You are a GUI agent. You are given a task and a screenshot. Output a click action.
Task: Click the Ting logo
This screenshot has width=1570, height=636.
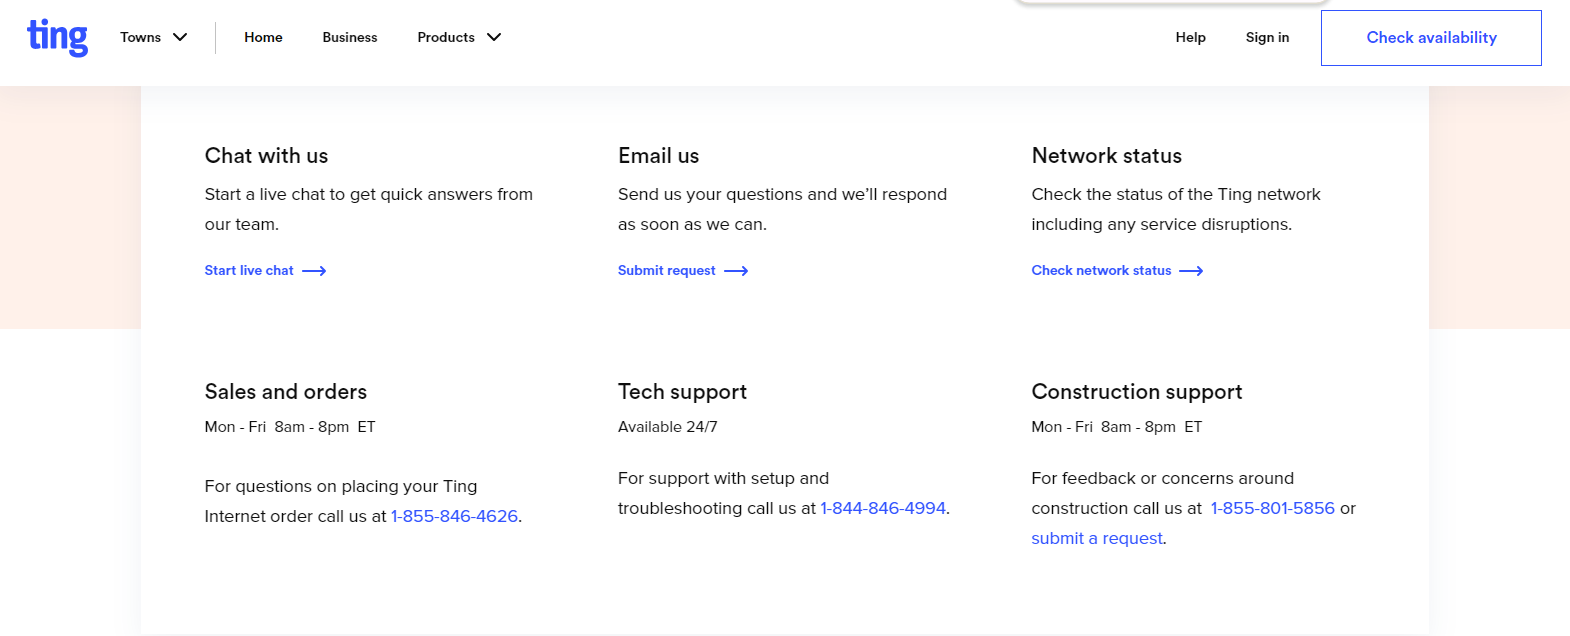(x=57, y=37)
